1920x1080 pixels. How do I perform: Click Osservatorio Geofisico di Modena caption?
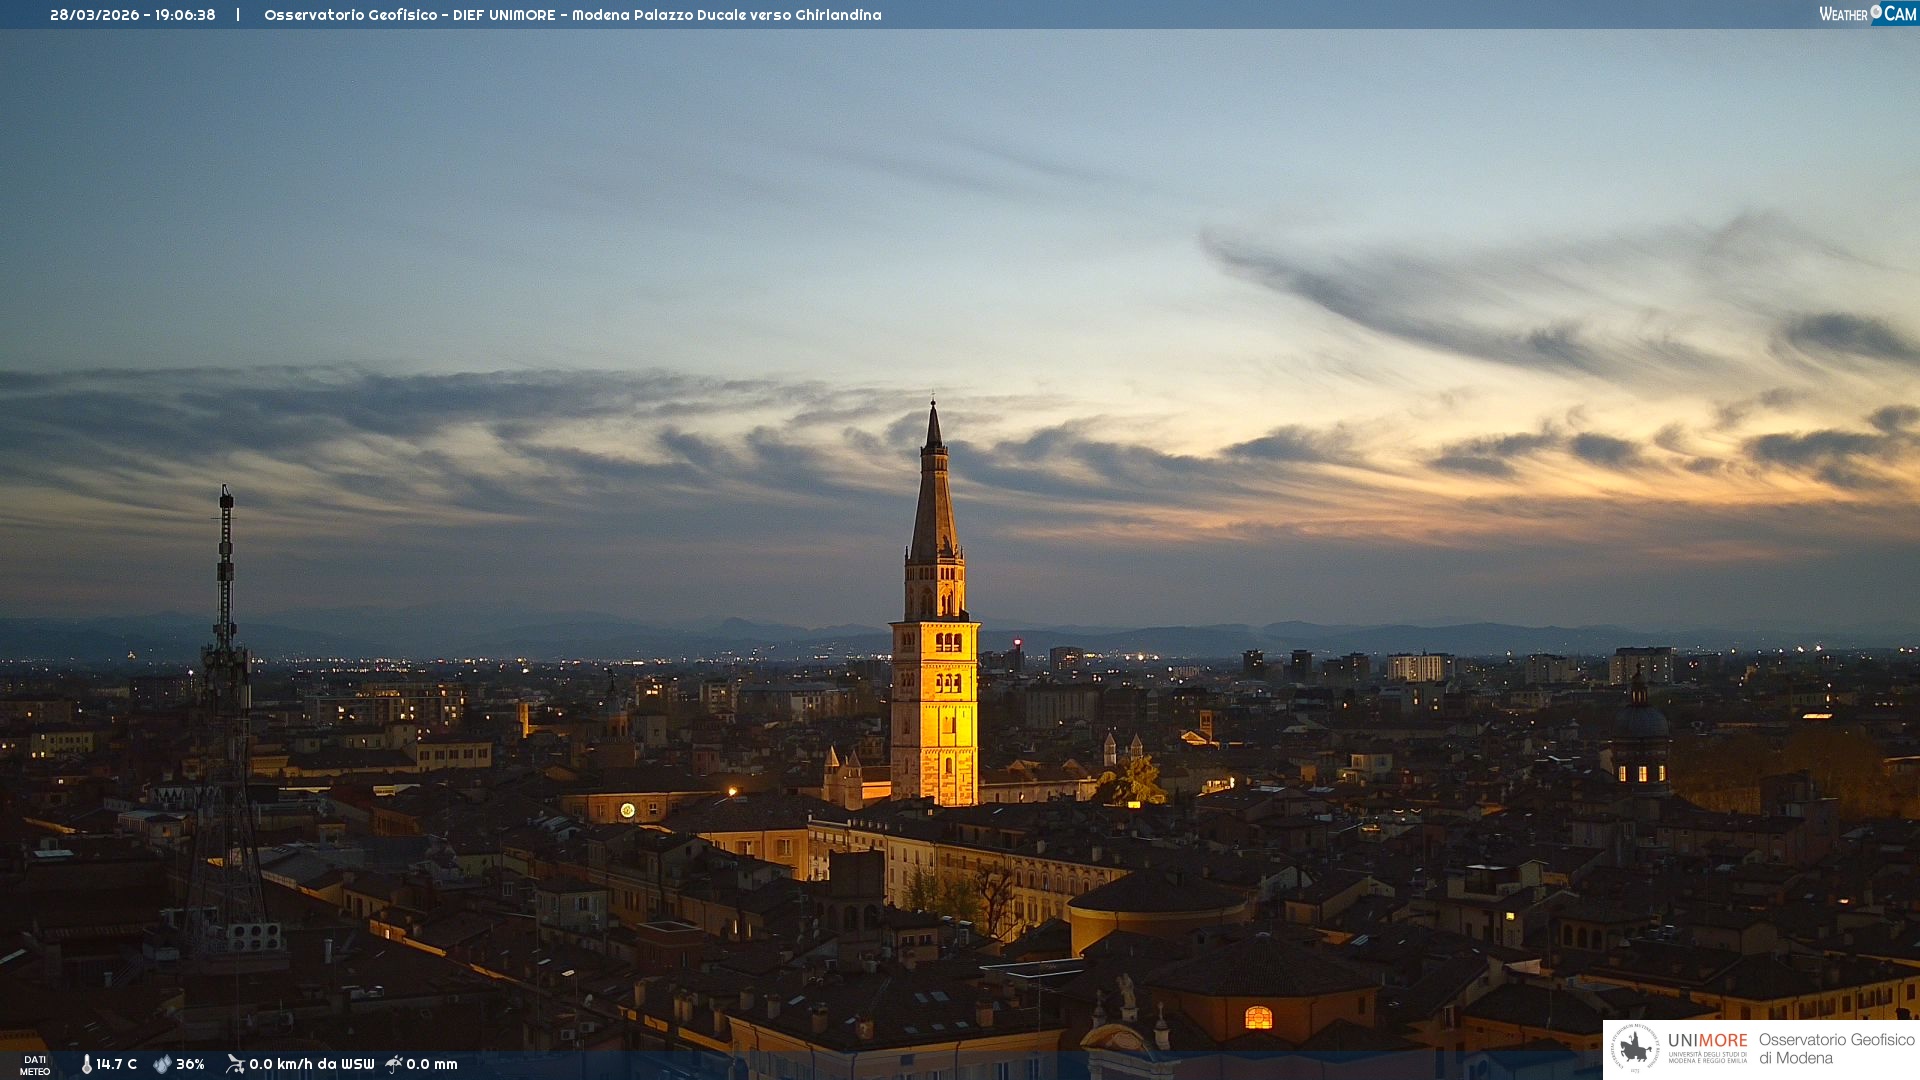point(1836,1048)
